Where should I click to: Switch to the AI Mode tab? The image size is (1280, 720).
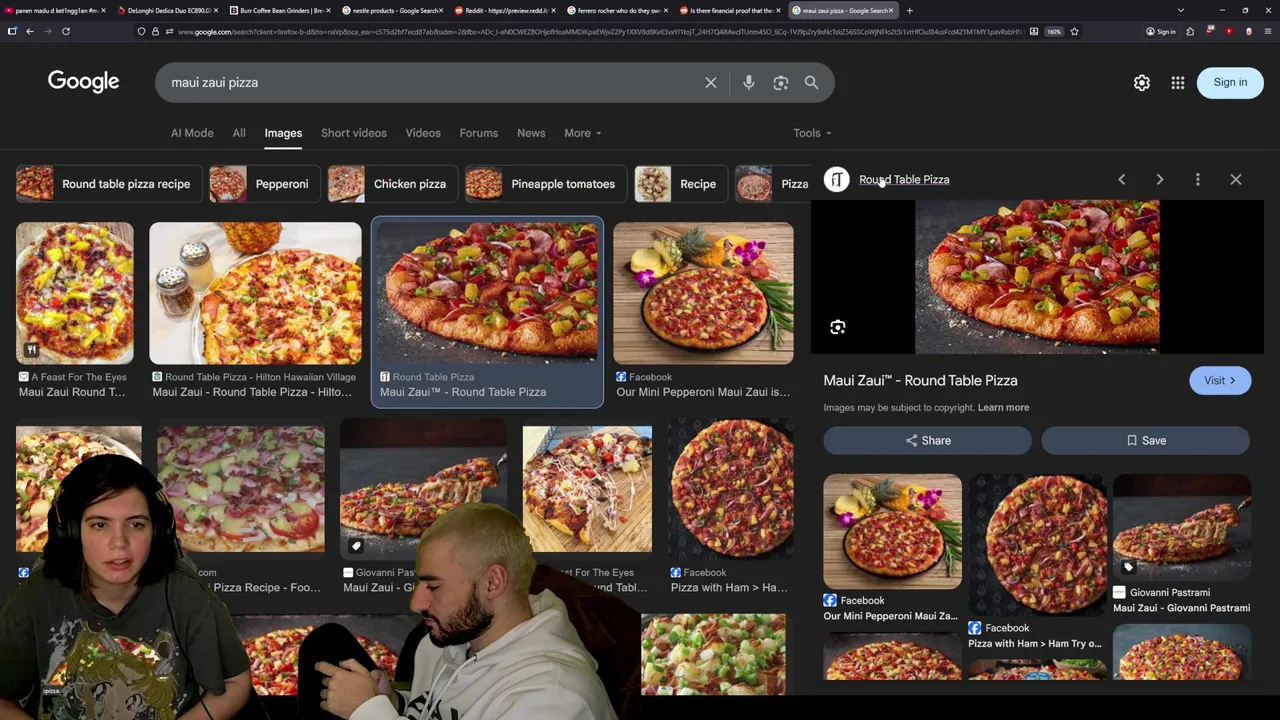click(x=192, y=133)
